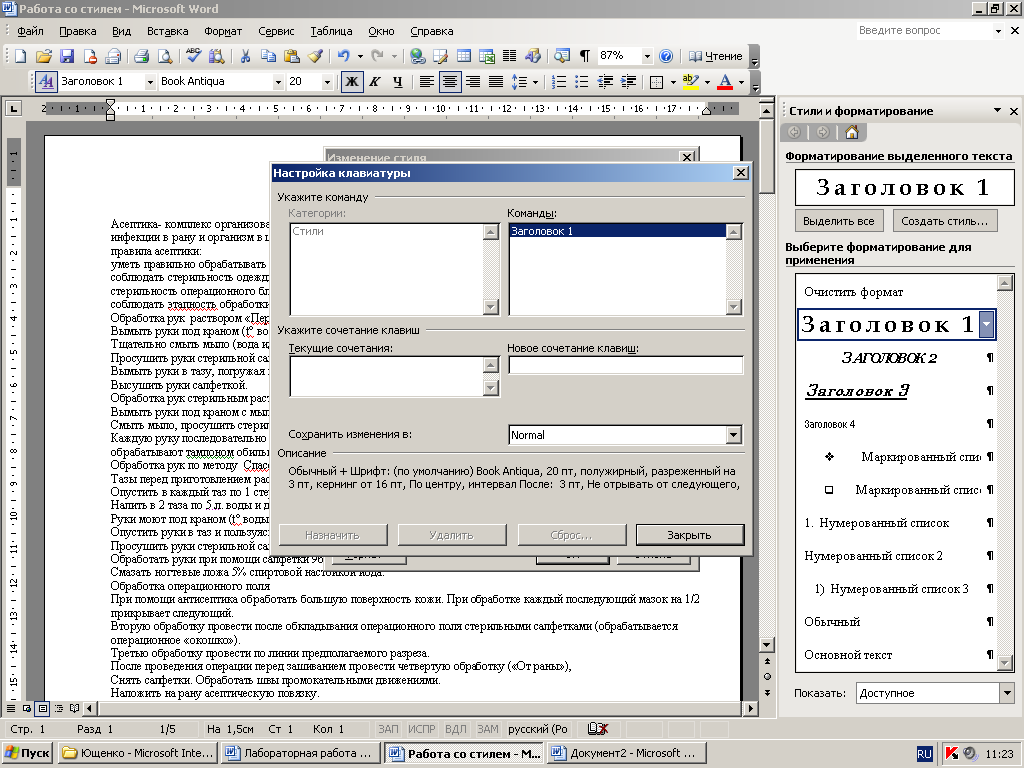
Task: Insert a hyperlink with the globe icon
Action: [417, 56]
